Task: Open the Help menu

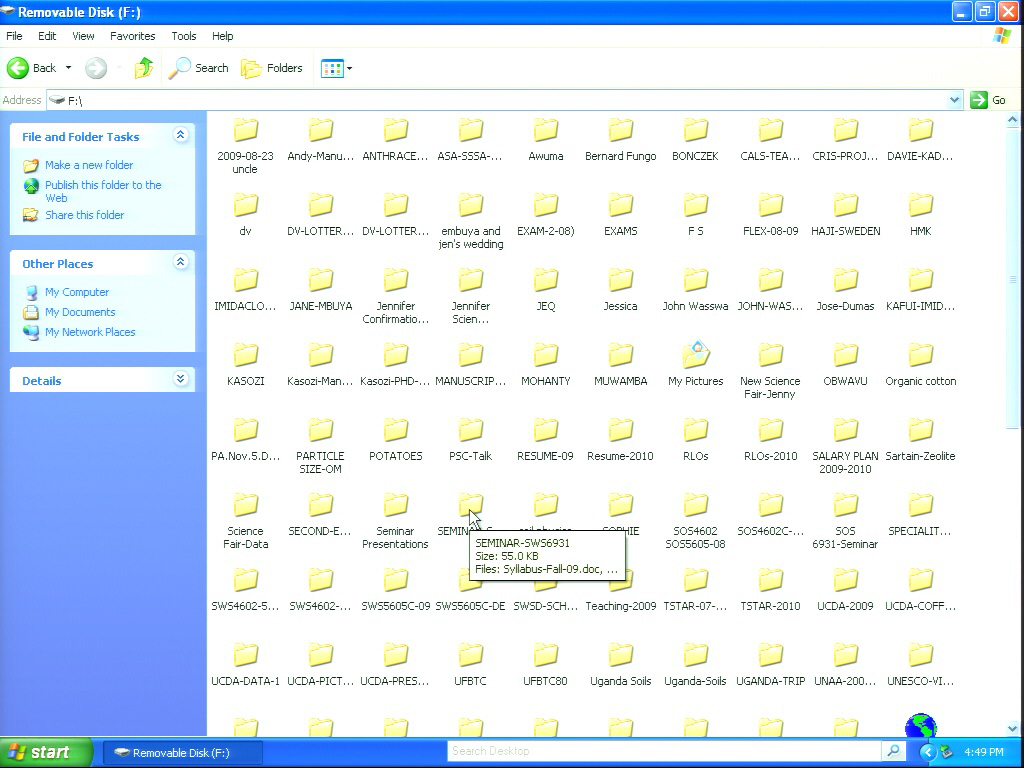Action: (x=222, y=36)
